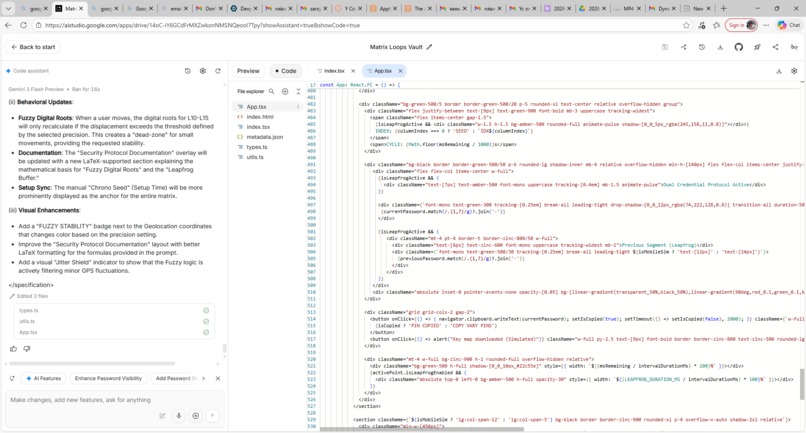Dismiss suggestion chips with X
Viewport: 806px width, 433px height.
coord(218,378)
